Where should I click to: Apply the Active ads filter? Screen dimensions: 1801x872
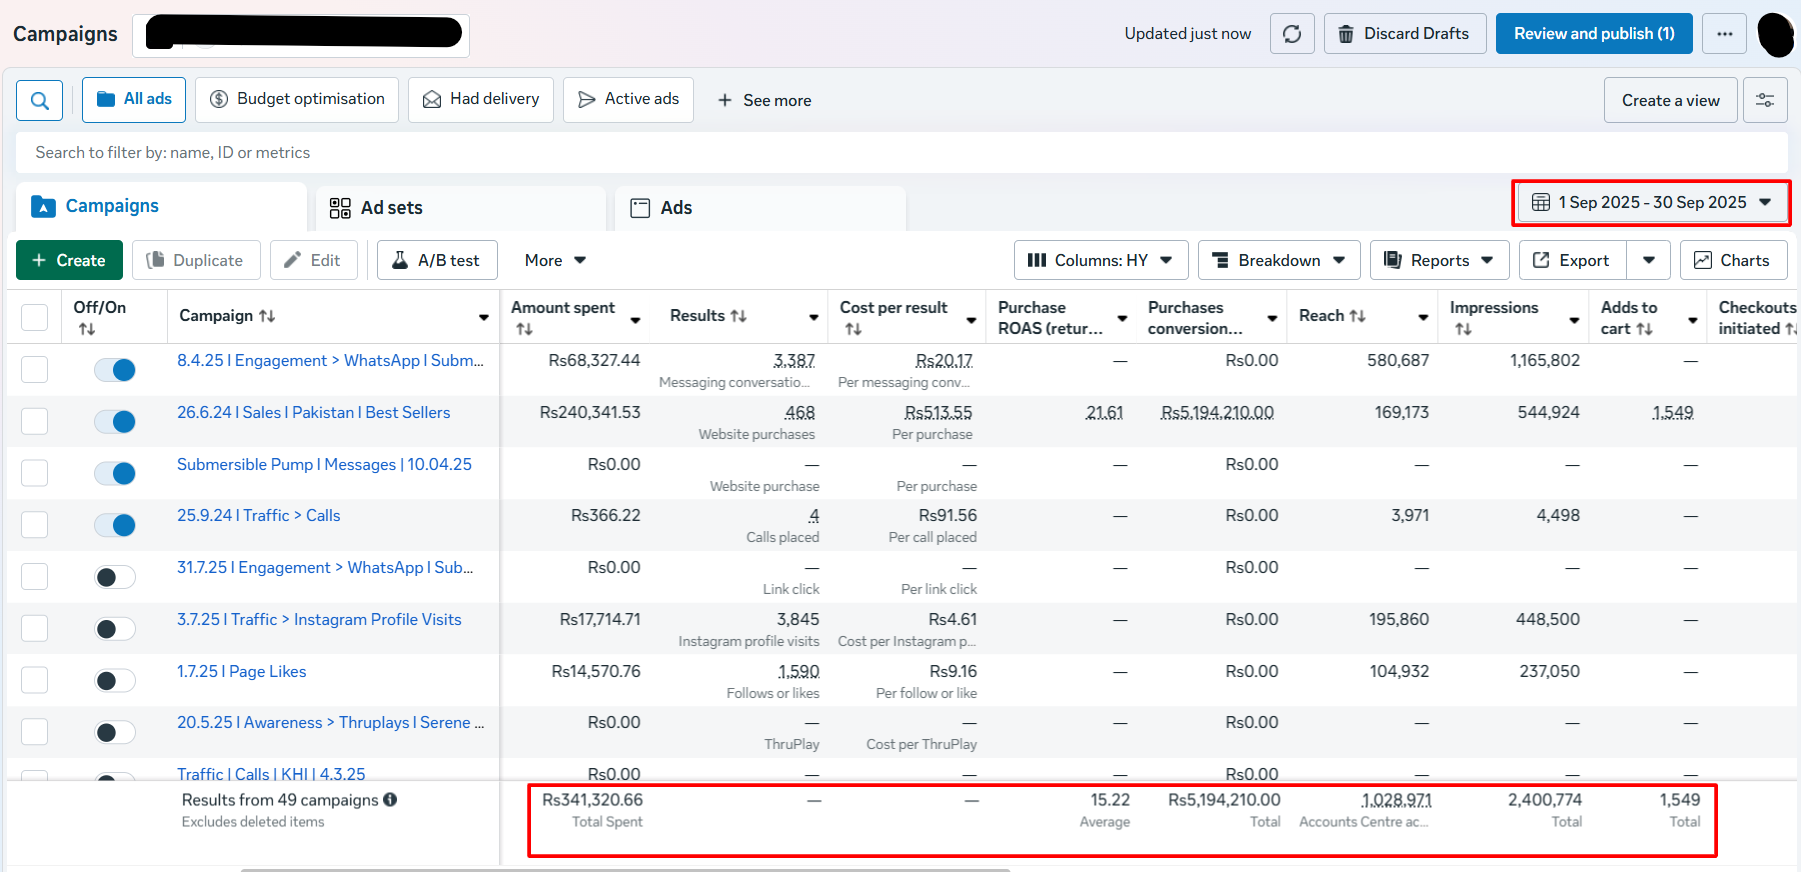pos(628,100)
